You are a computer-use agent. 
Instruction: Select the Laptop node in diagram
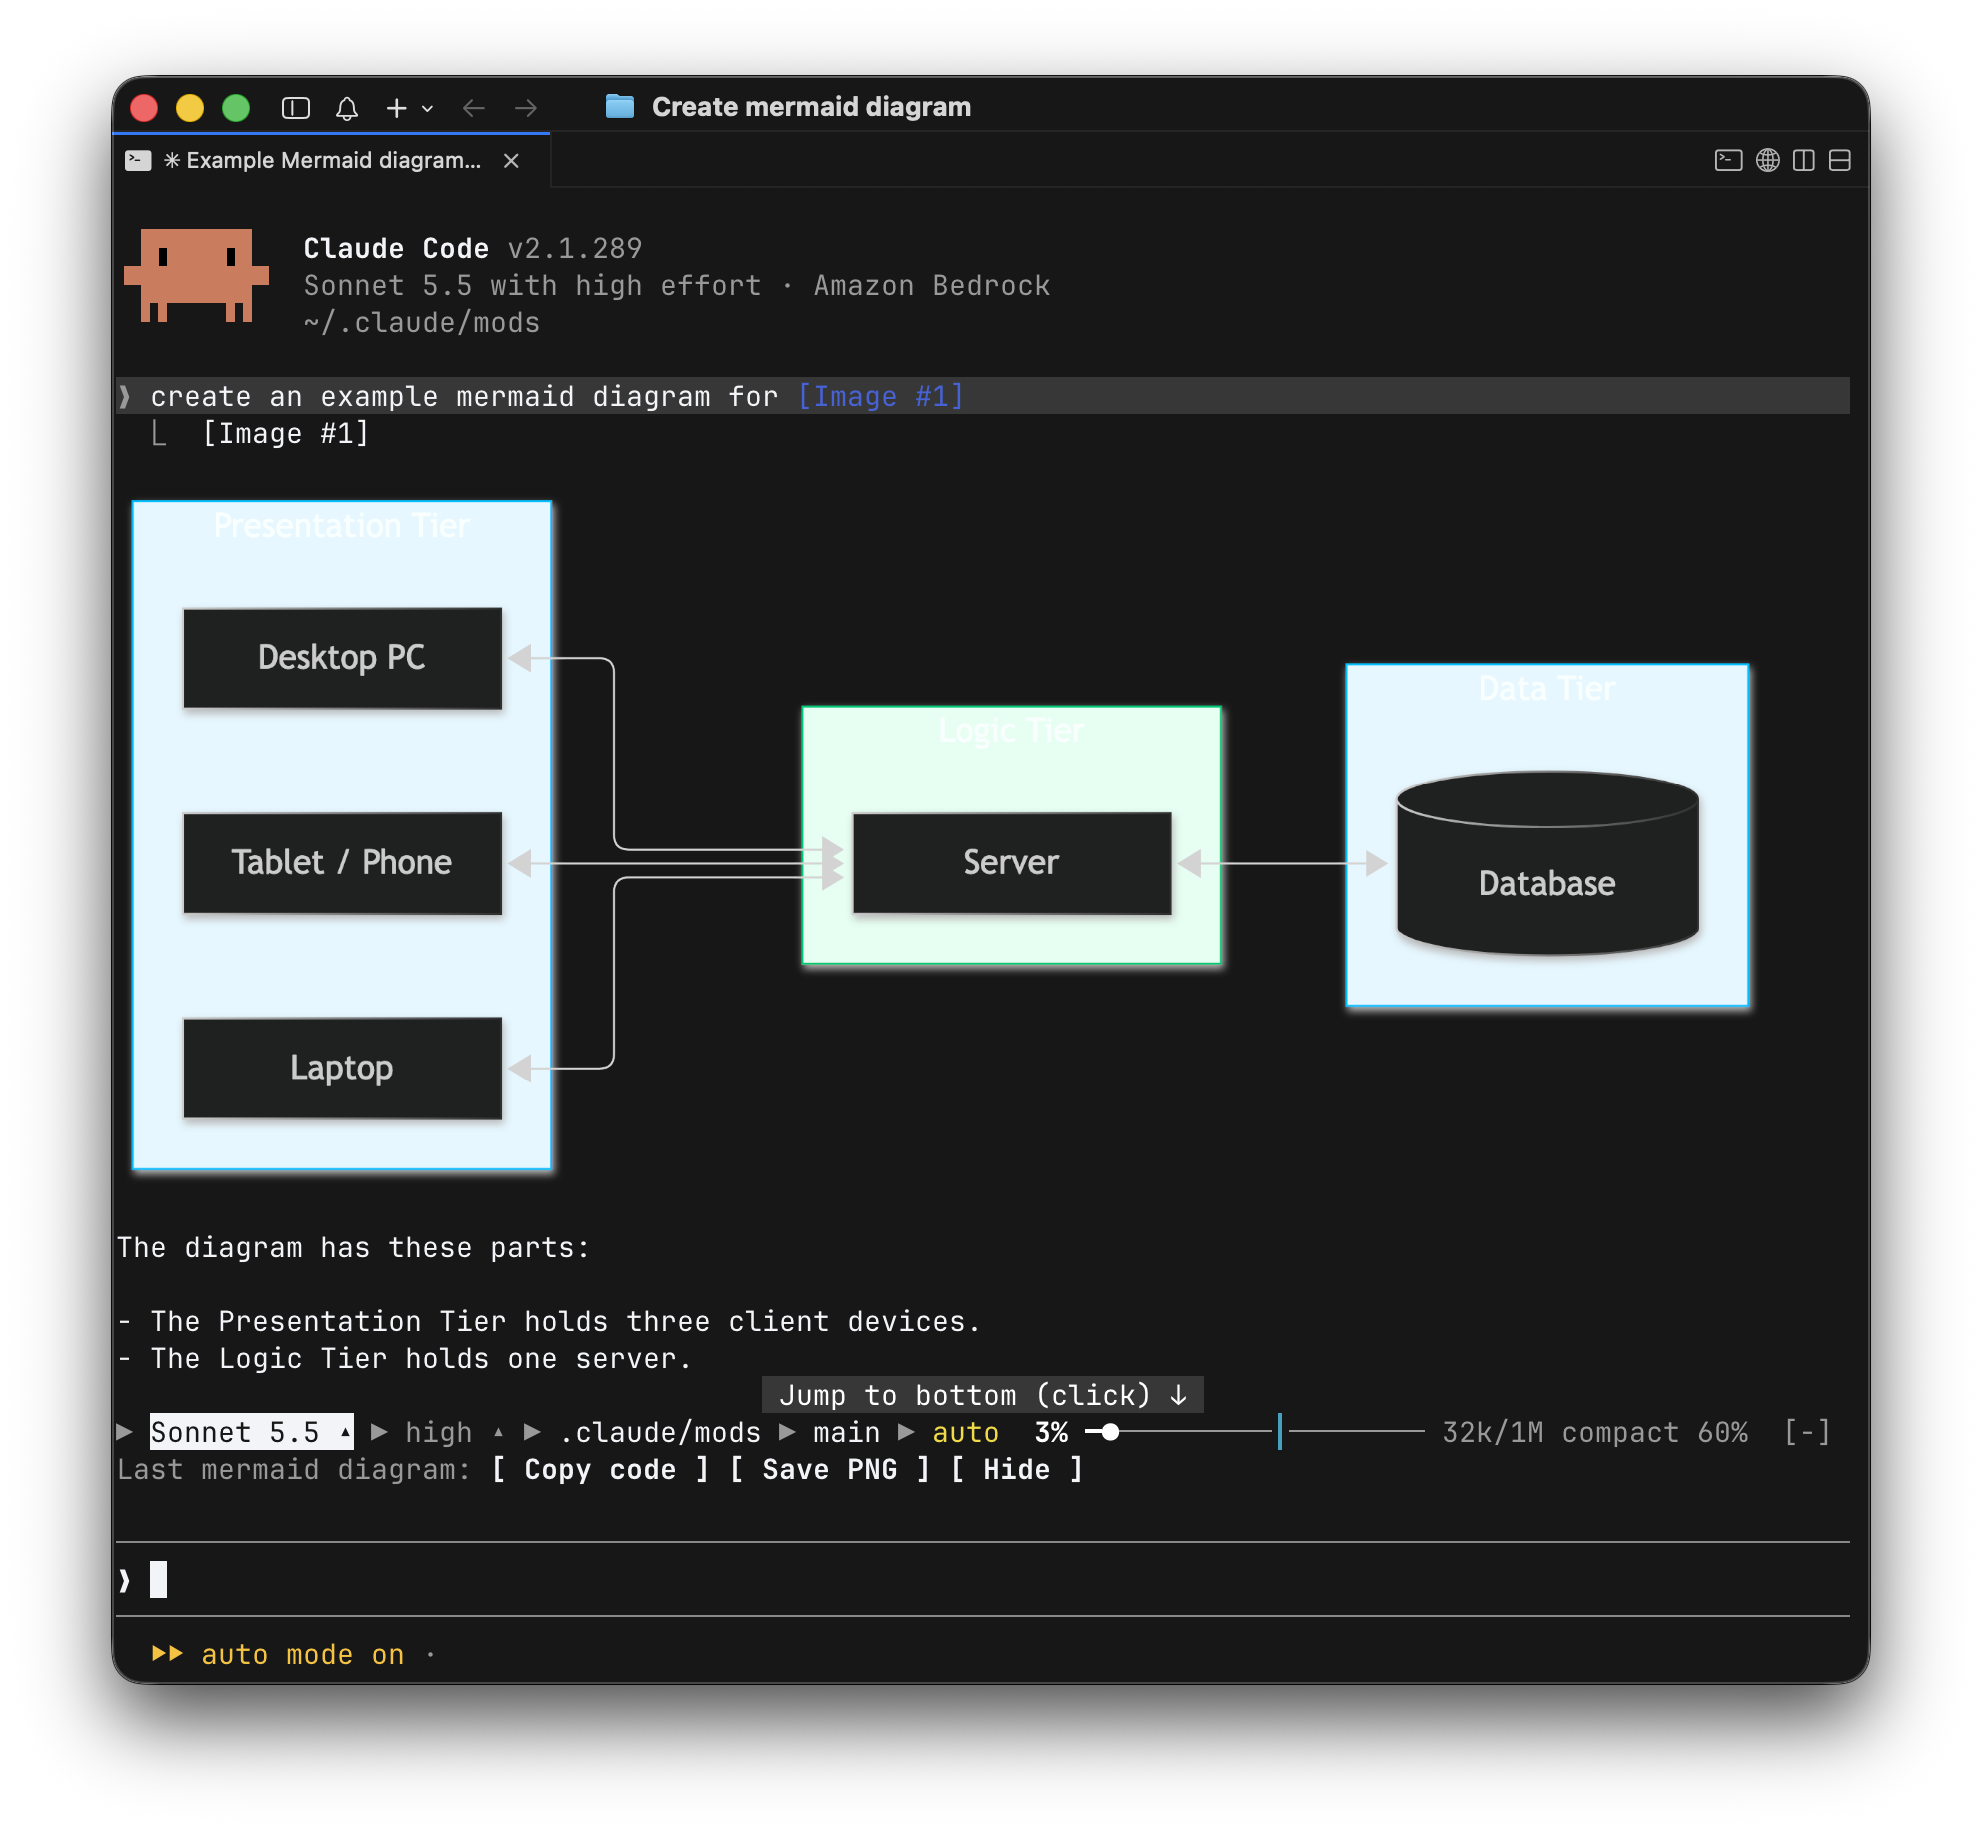coord(342,1068)
